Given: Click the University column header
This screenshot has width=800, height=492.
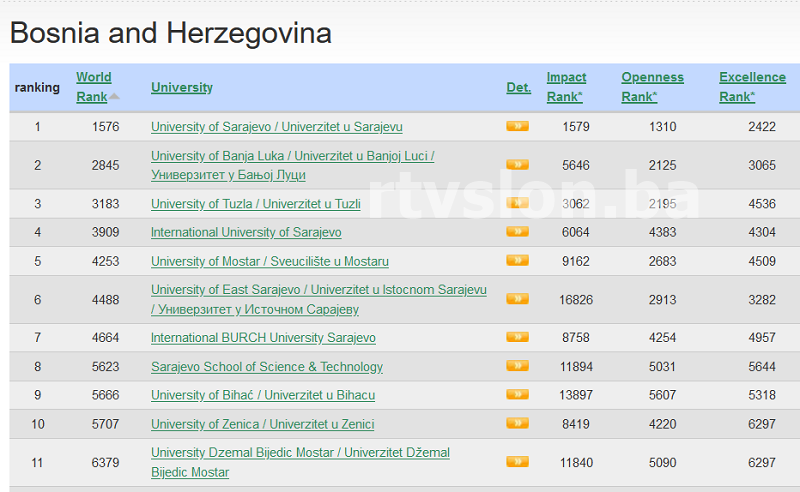Looking at the screenshot, I should pos(182,87).
